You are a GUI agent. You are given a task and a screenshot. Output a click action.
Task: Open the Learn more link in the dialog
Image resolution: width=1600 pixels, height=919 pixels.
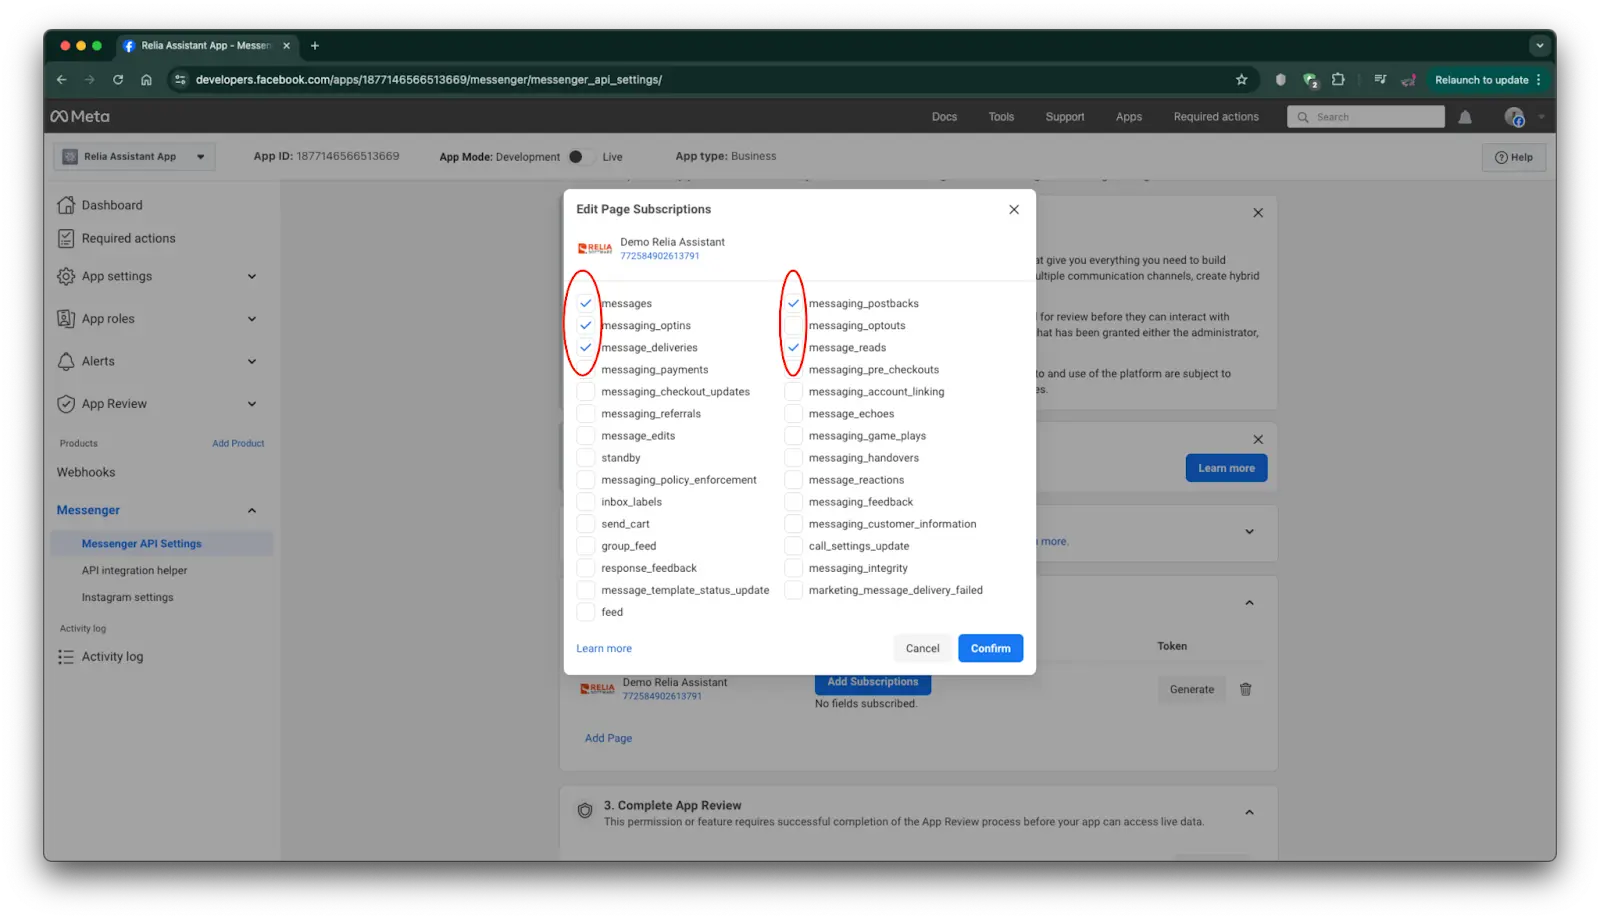pos(603,647)
